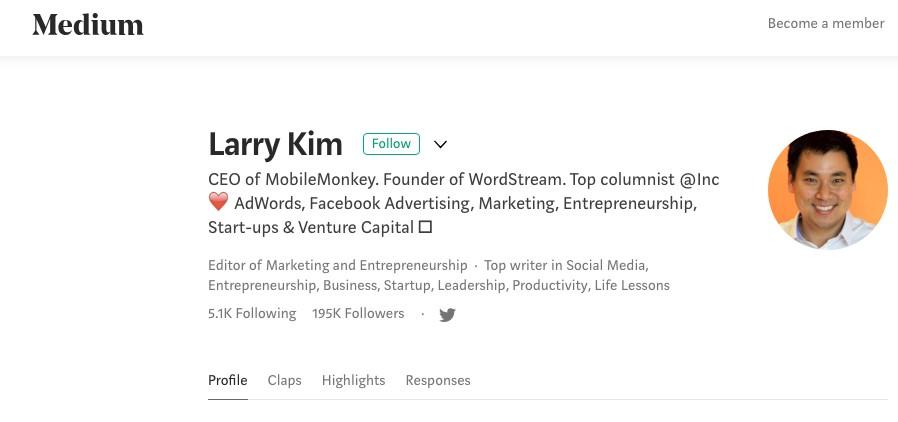This screenshot has width=898, height=422.
Task: Click the Larry Kim name heading
Action: [275, 144]
